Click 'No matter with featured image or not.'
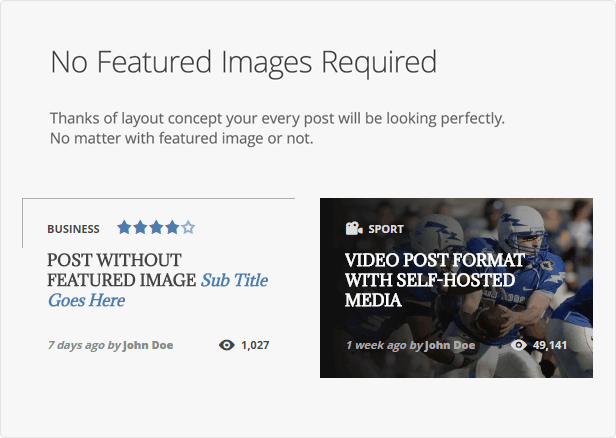616x438 pixels. (x=182, y=139)
